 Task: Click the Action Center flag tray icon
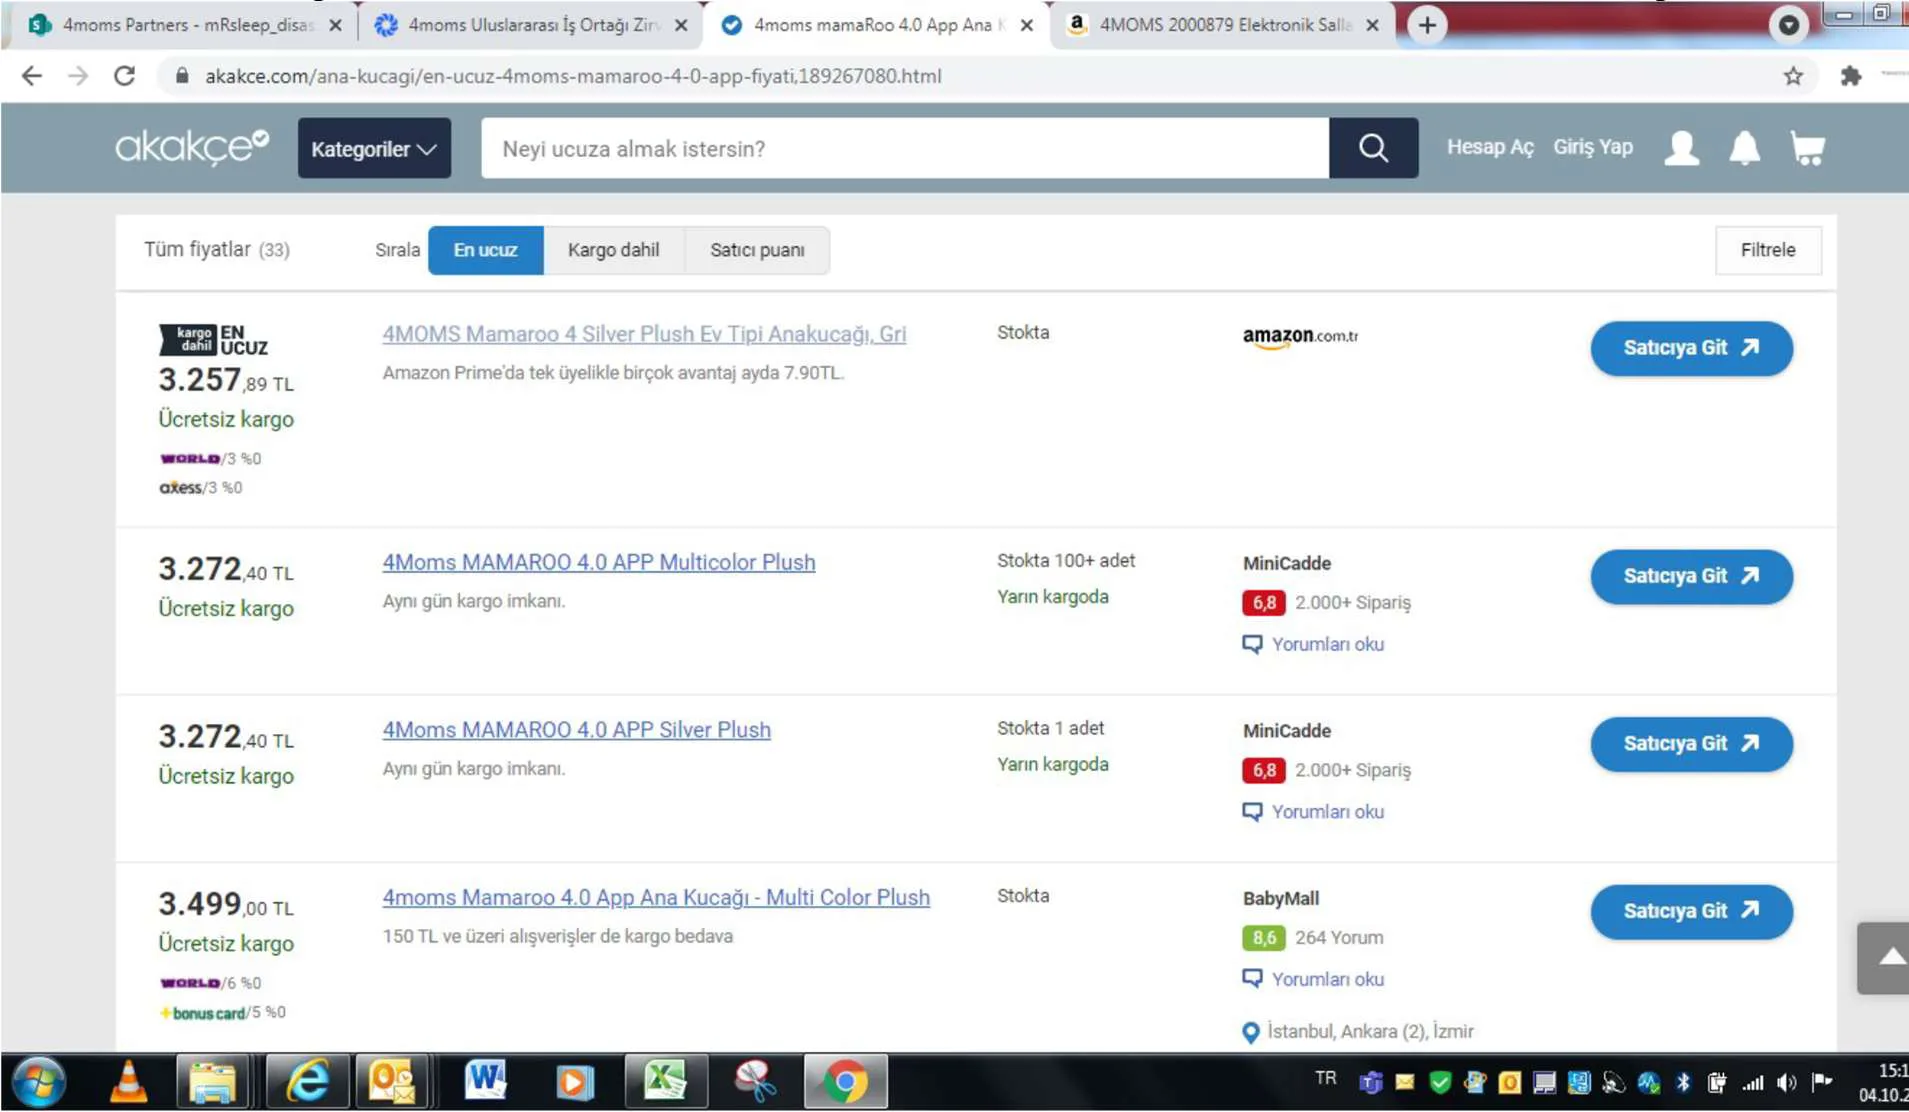click(x=1822, y=1082)
